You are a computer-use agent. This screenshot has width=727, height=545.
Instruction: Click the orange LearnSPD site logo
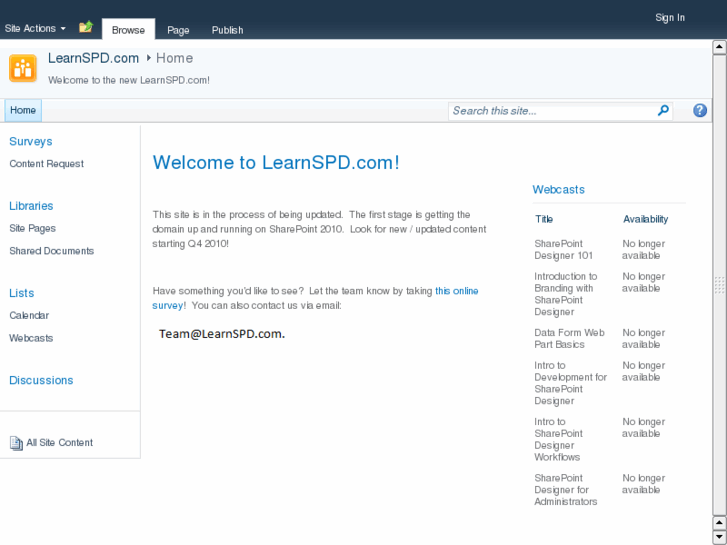click(x=23, y=69)
